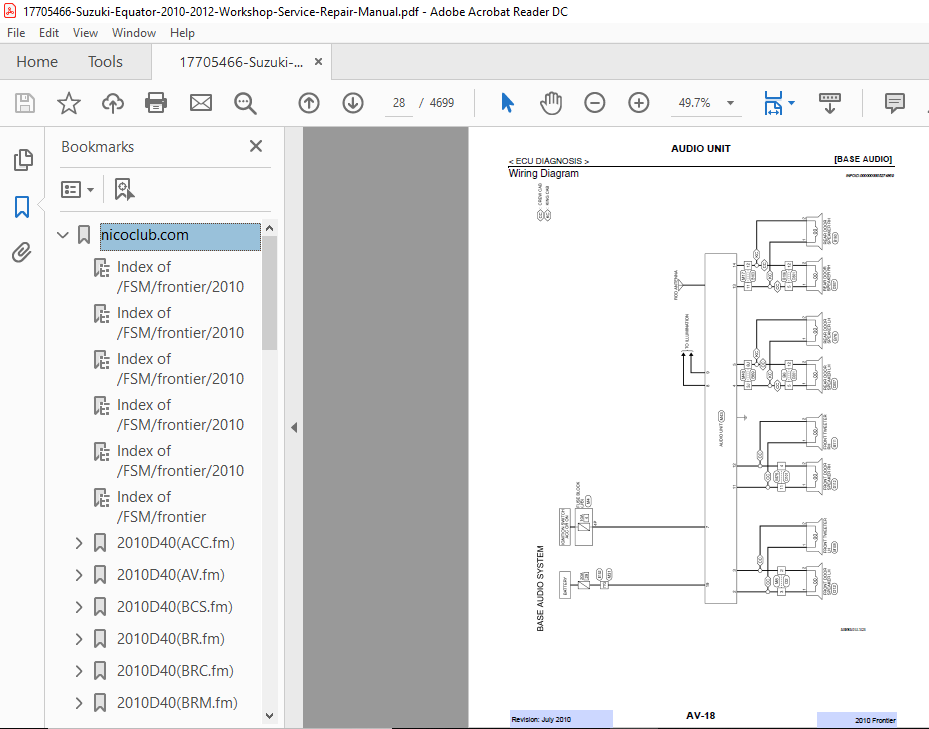Image resolution: width=929 pixels, height=729 pixels.
Task: Expand the 2010D40(BRM.fm) bookmark
Action: pos(79,703)
